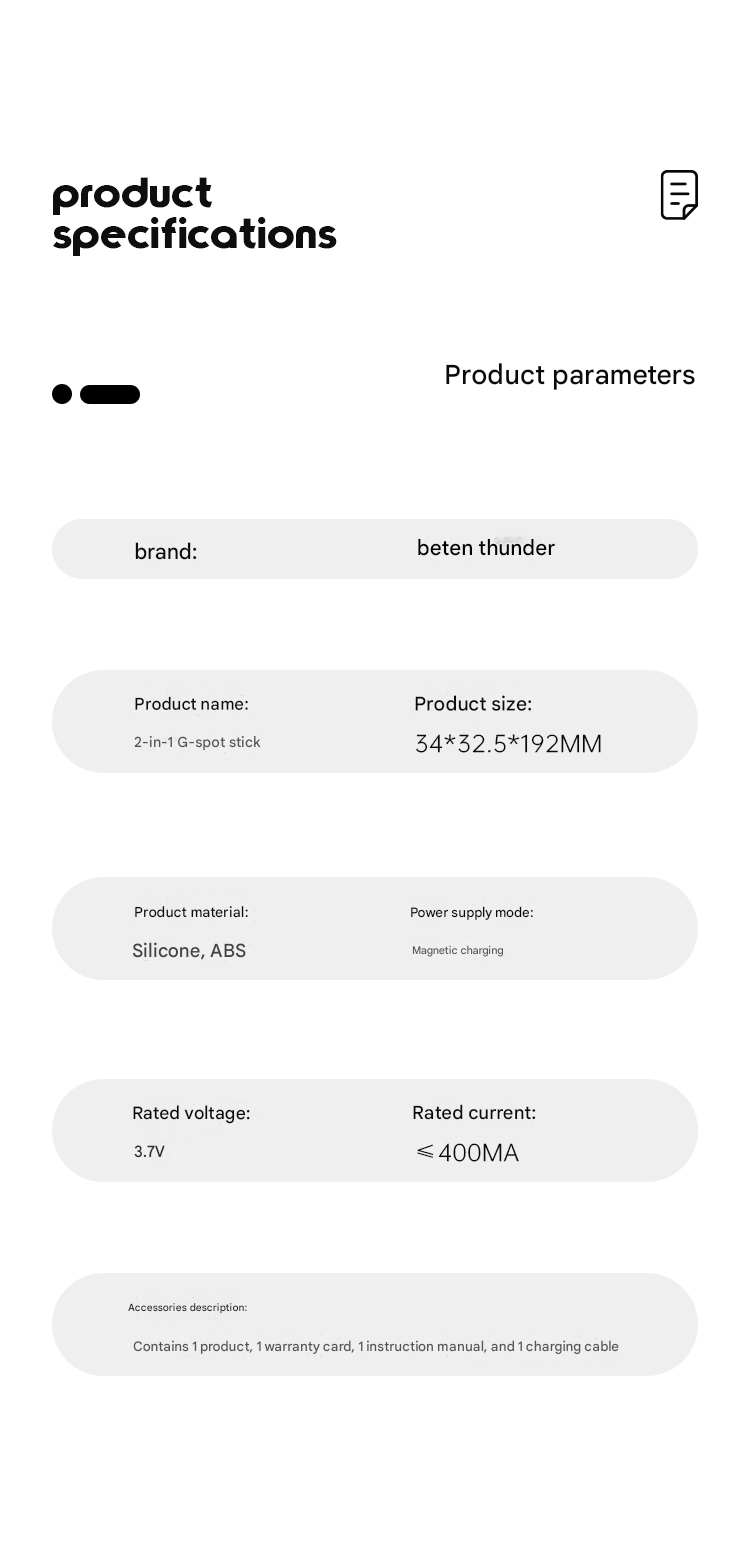
Task: Click the 'Power supply mode:' label
Action: pyautogui.click(x=472, y=912)
